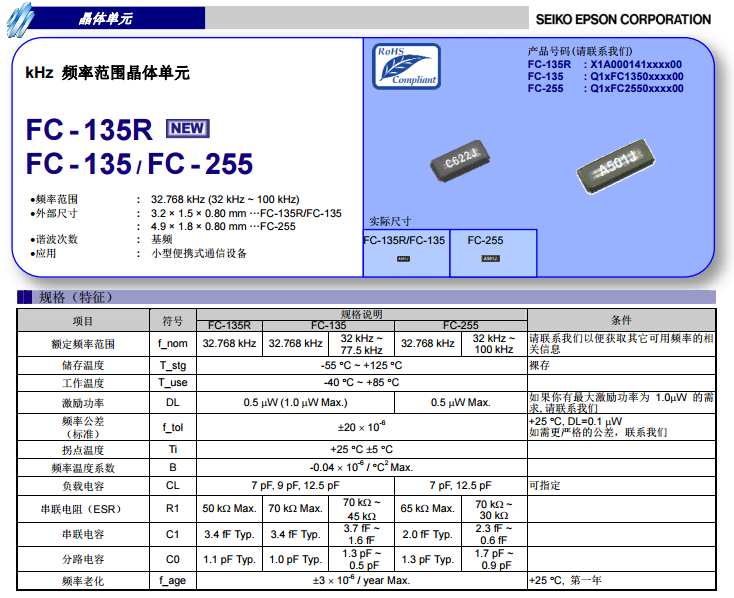Click the NEW badge beside FC-135R
Image resolution: width=734 pixels, height=598 pixels.
point(187,128)
